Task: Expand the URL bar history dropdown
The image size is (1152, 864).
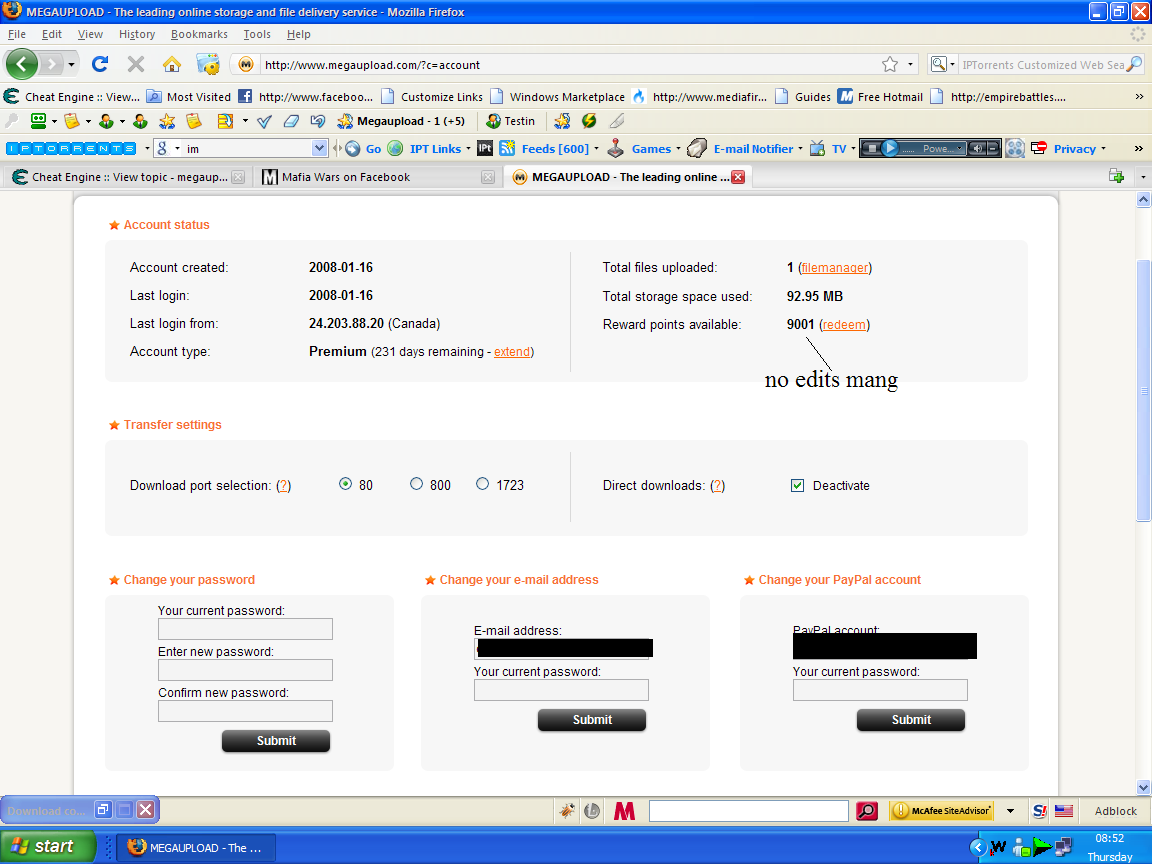Action: click(910, 65)
